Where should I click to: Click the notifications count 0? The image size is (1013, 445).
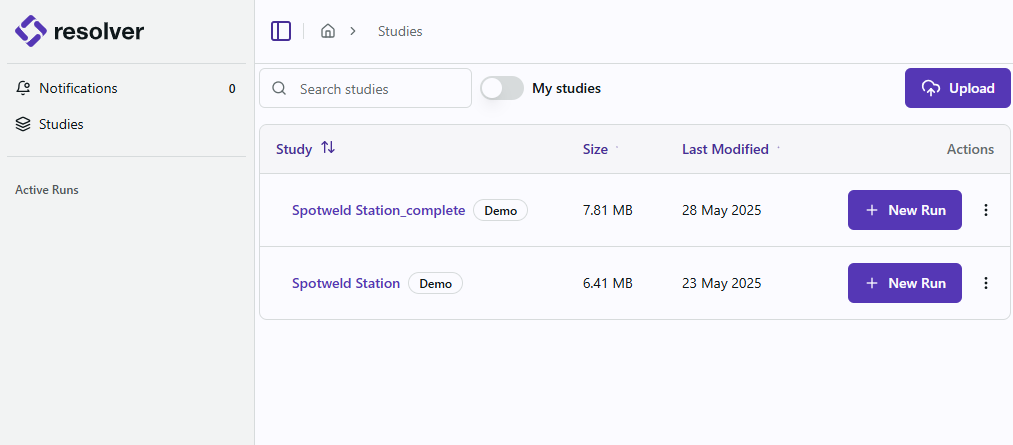click(232, 88)
